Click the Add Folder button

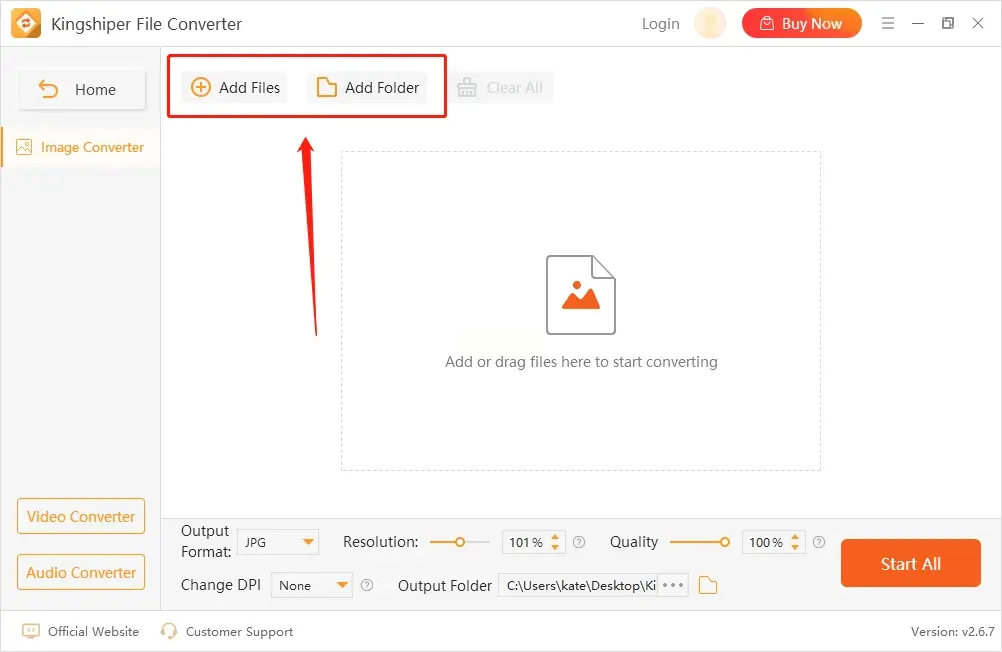click(x=367, y=88)
